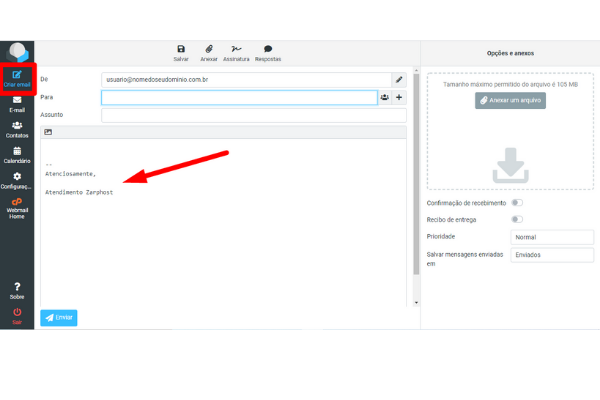Insert signature with Assinatura icon
600x400 pixels.
tap(236, 53)
